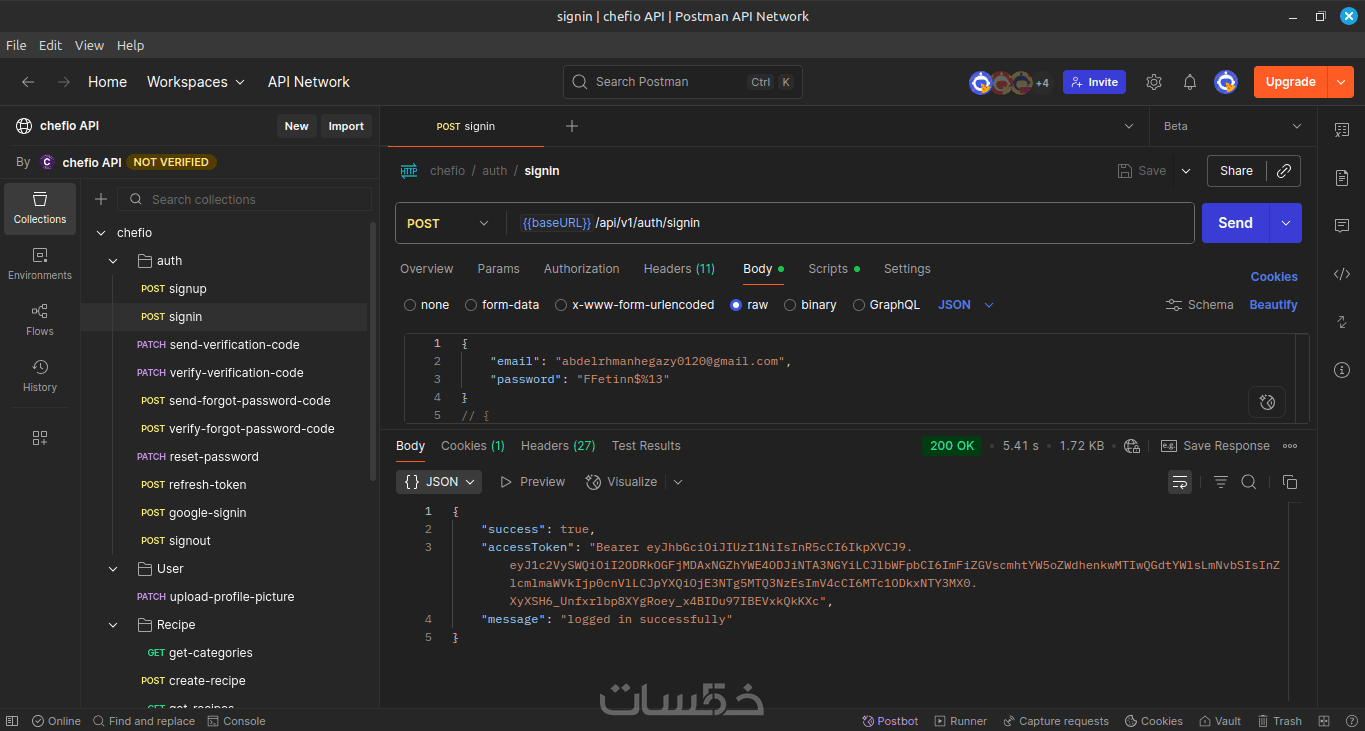Screen dimensions: 1365x731
Task: Open the Environments sidebar panel
Action: [40, 265]
